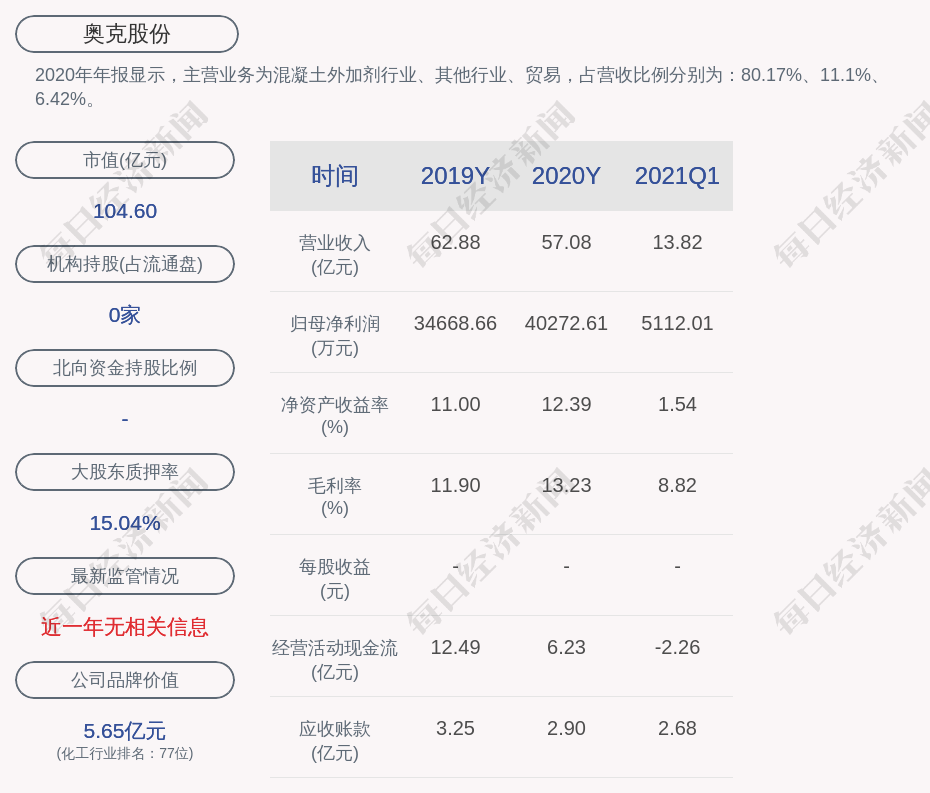Click the 40272.61 net profit cell

tap(566, 324)
